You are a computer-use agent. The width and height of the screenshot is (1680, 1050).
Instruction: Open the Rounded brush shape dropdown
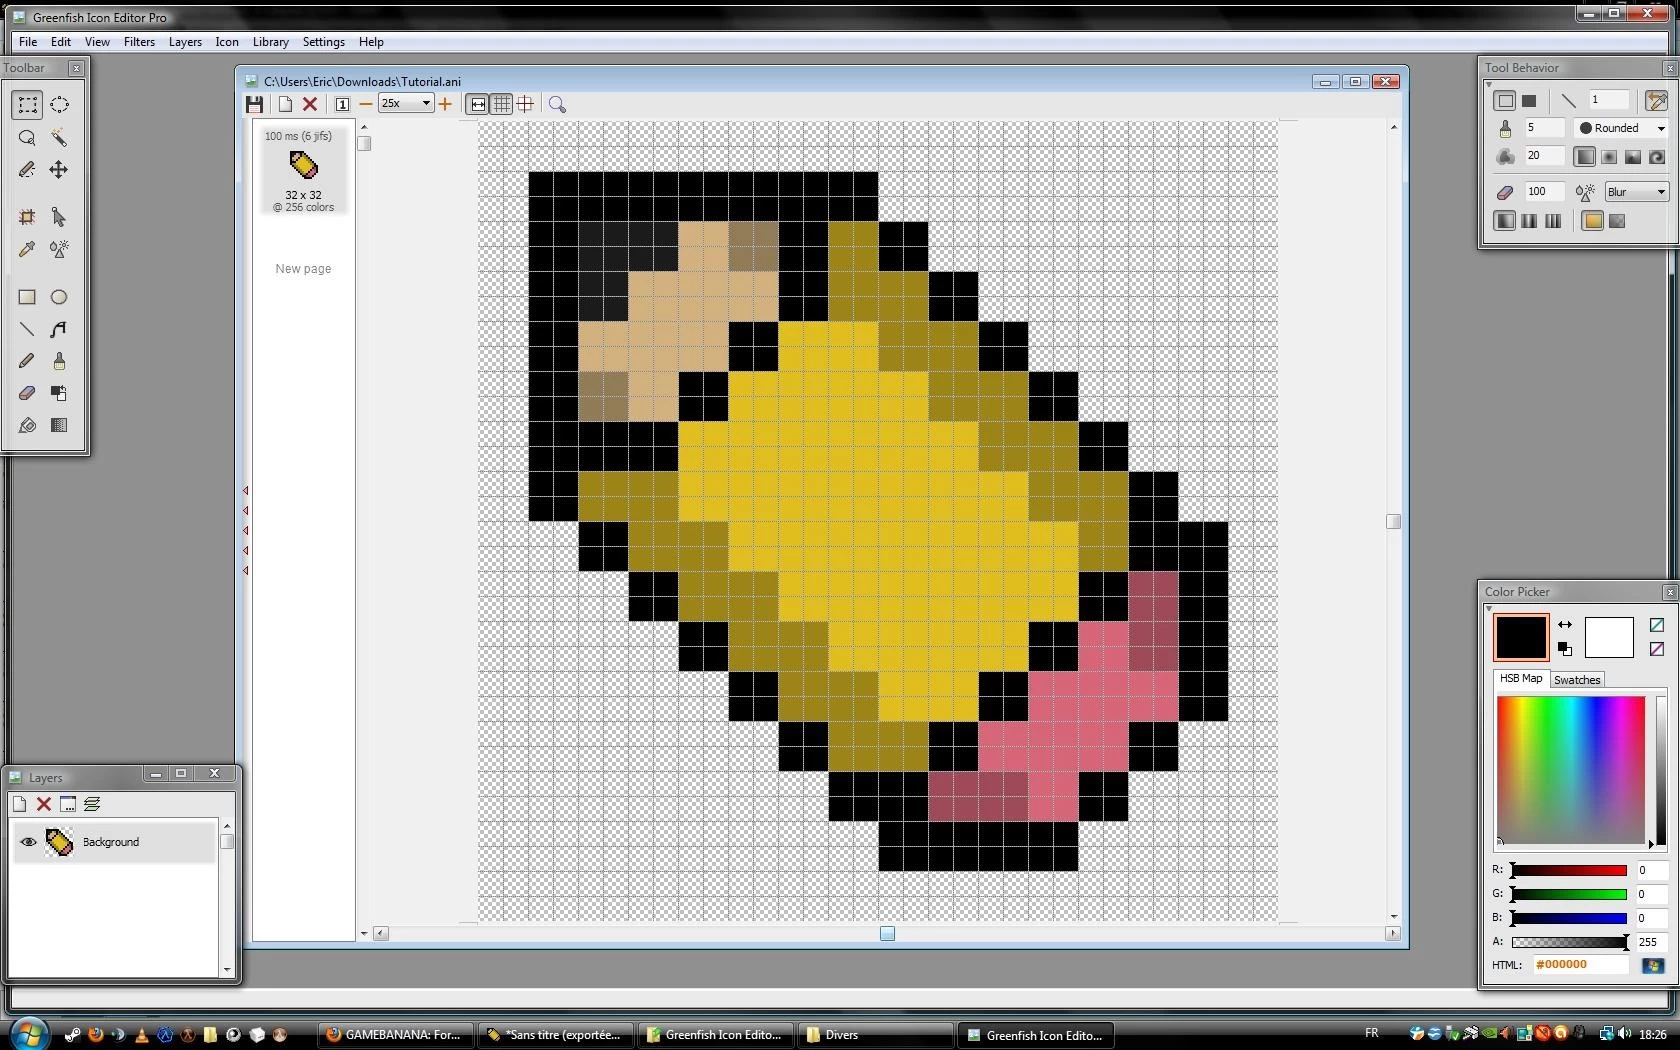(1661, 128)
